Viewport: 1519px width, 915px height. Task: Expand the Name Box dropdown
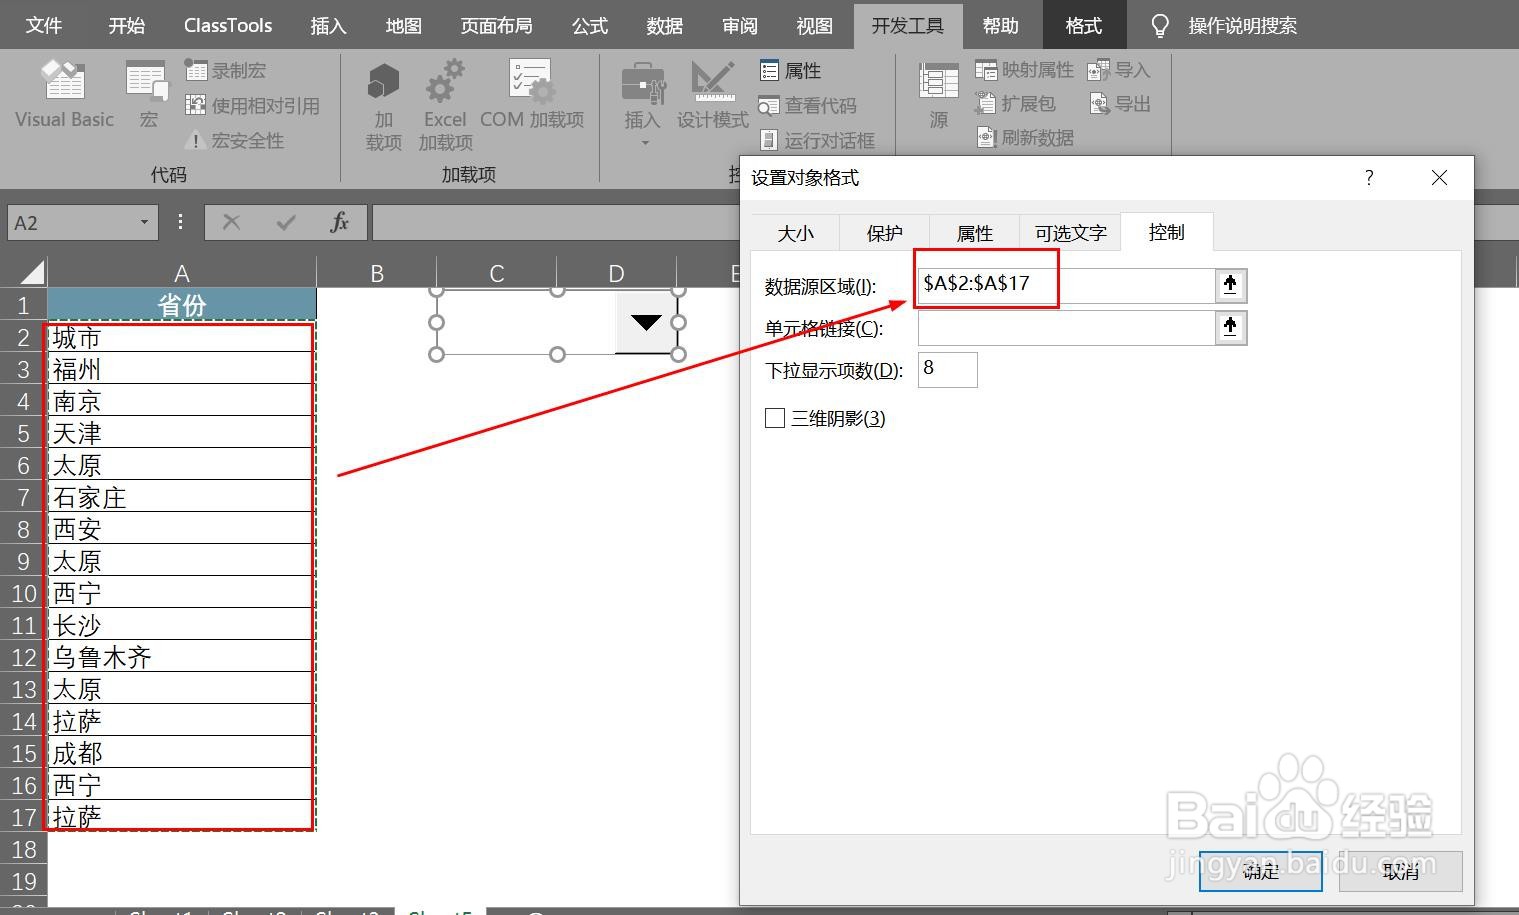click(x=144, y=222)
